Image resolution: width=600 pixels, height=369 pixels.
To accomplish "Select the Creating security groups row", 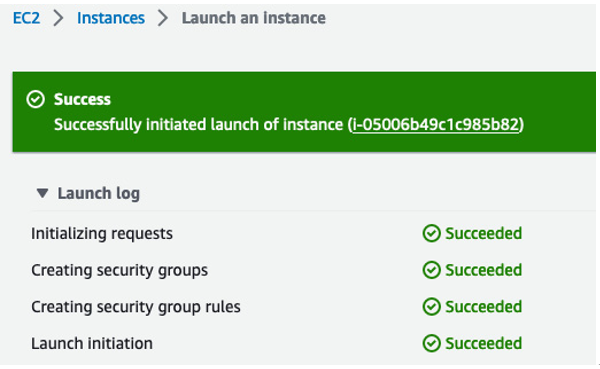I will (314, 270).
